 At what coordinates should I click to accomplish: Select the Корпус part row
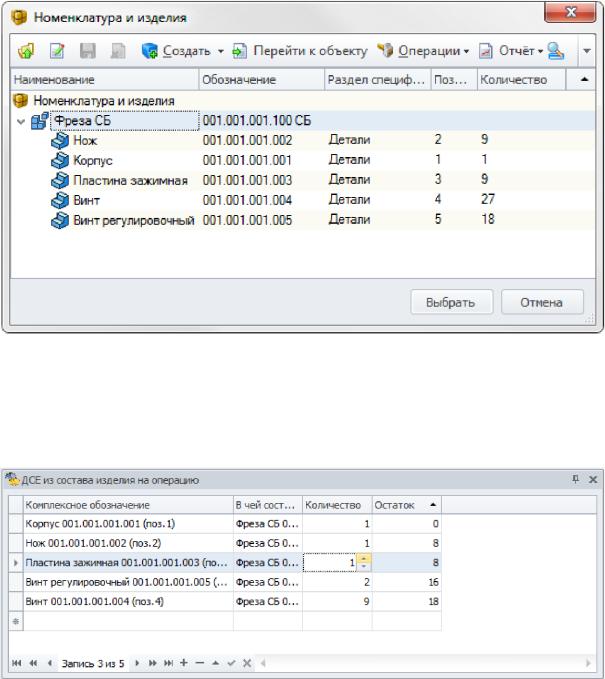pyautogui.click(x=302, y=160)
